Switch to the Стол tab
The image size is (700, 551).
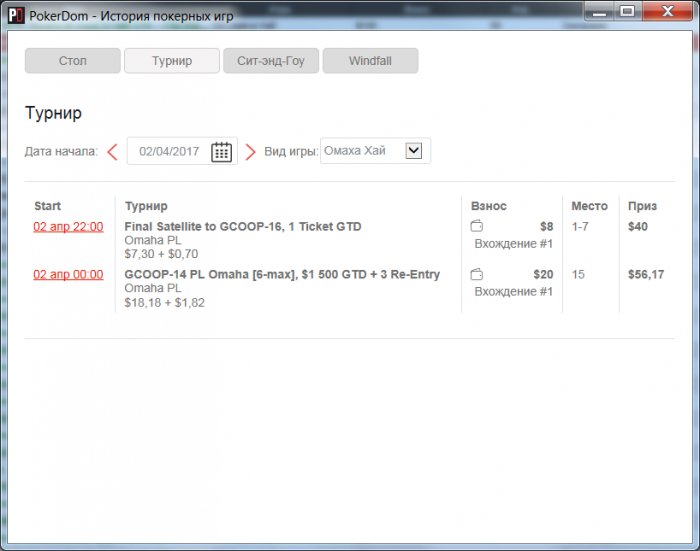pyautogui.click(x=73, y=61)
